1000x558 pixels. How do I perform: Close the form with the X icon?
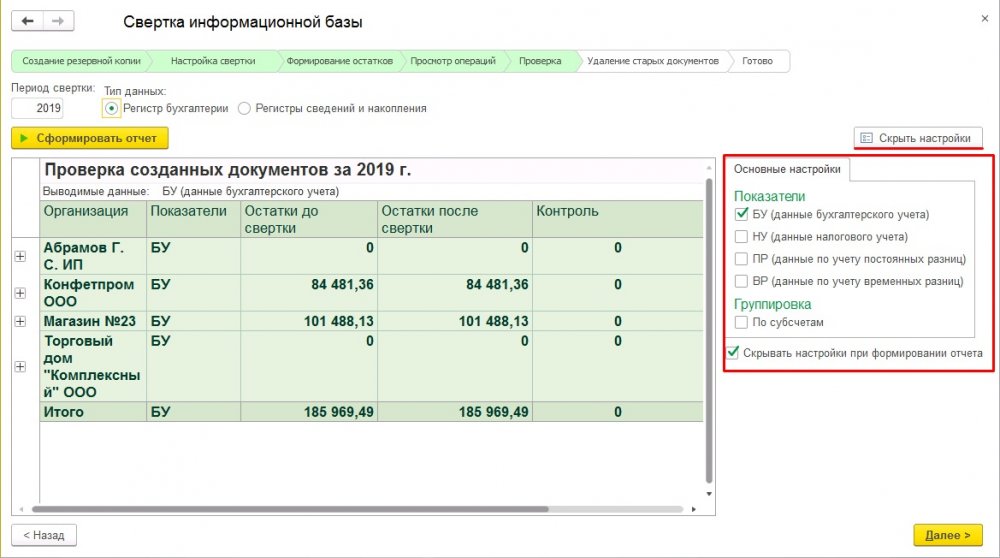tap(985, 19)
